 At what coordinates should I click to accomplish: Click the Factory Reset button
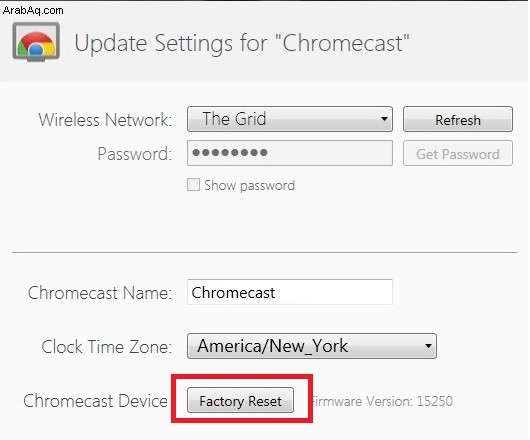pyautogui.click(x=240, y=400)
